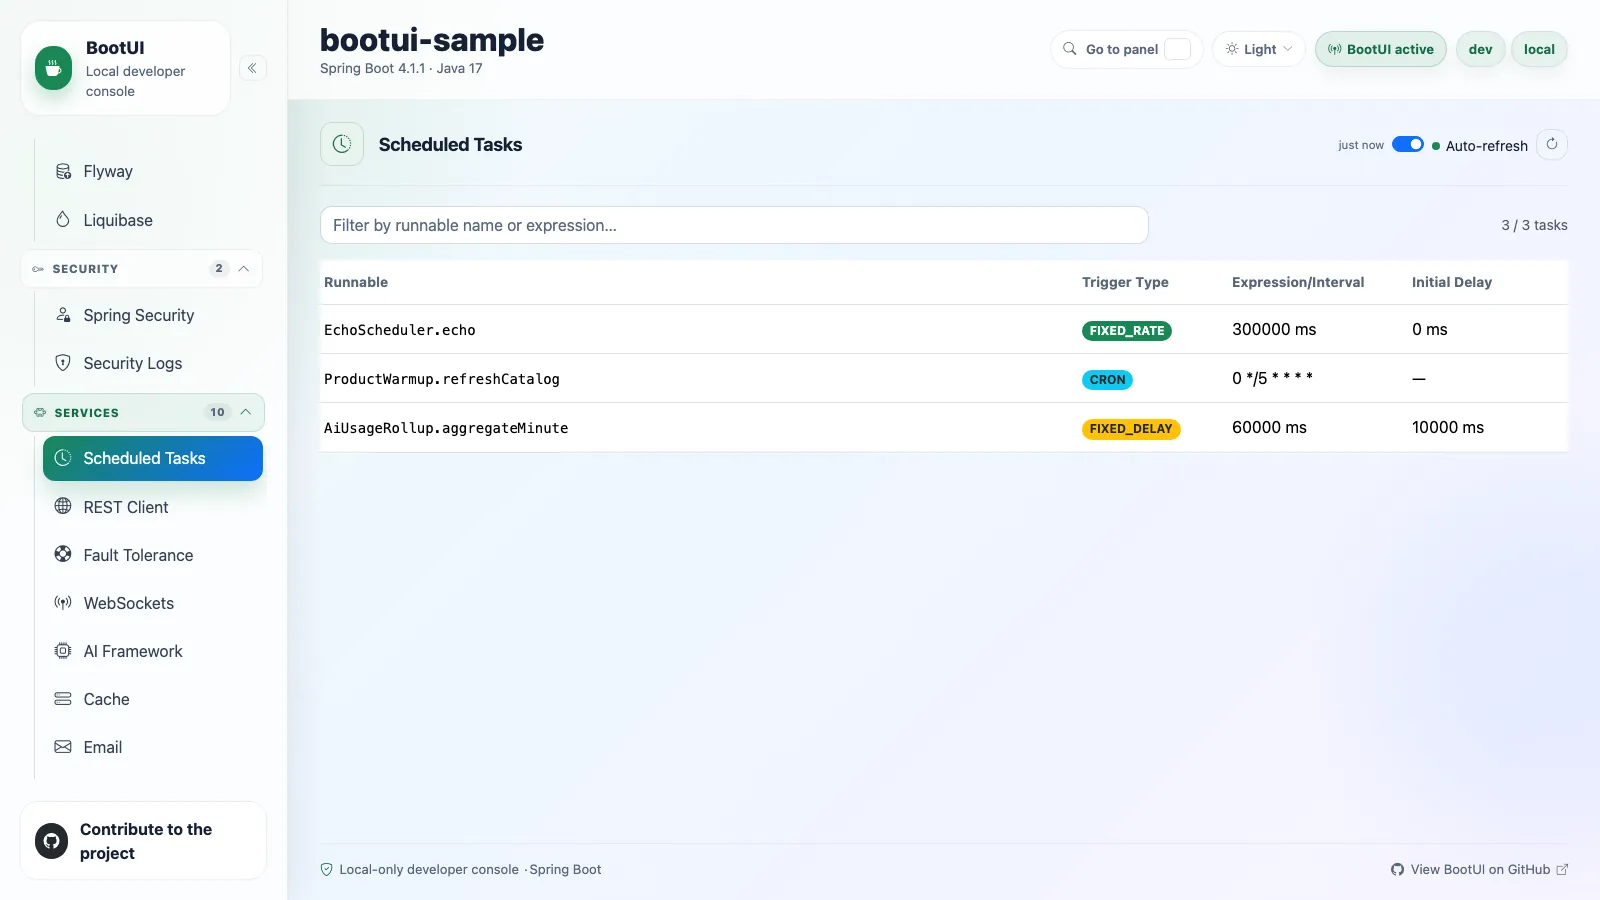Viewport: 1600px width, 900px height.
Task: Click the Liquibase droplet icon
Action: pyautogui.click(x=63, y=219)
